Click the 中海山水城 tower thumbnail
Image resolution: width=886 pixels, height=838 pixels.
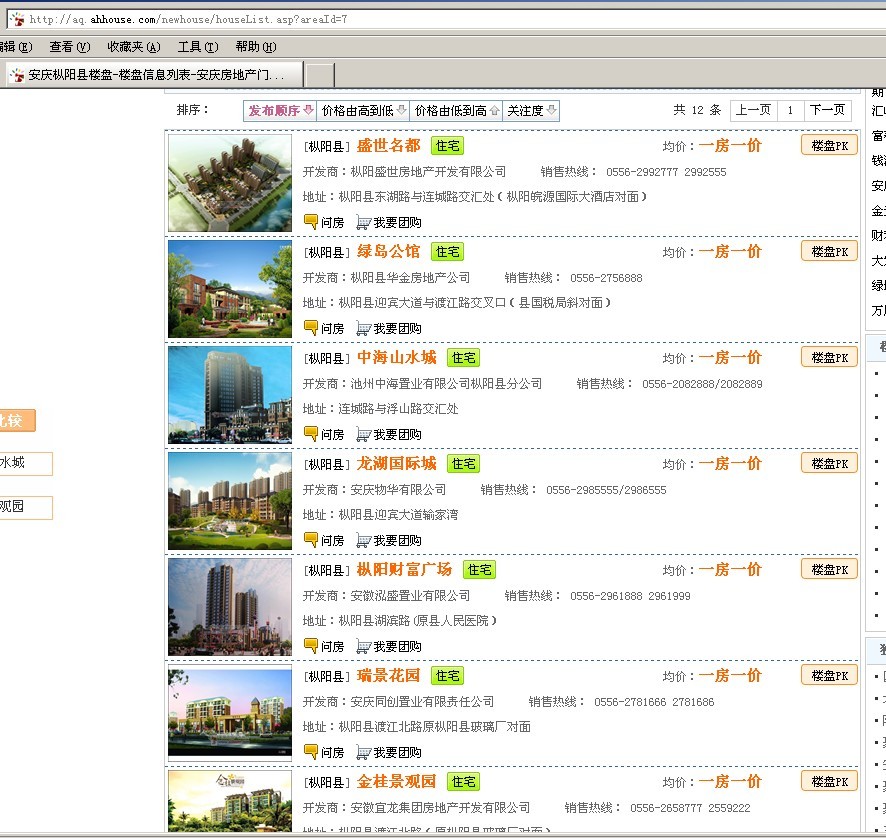point(230,395)
